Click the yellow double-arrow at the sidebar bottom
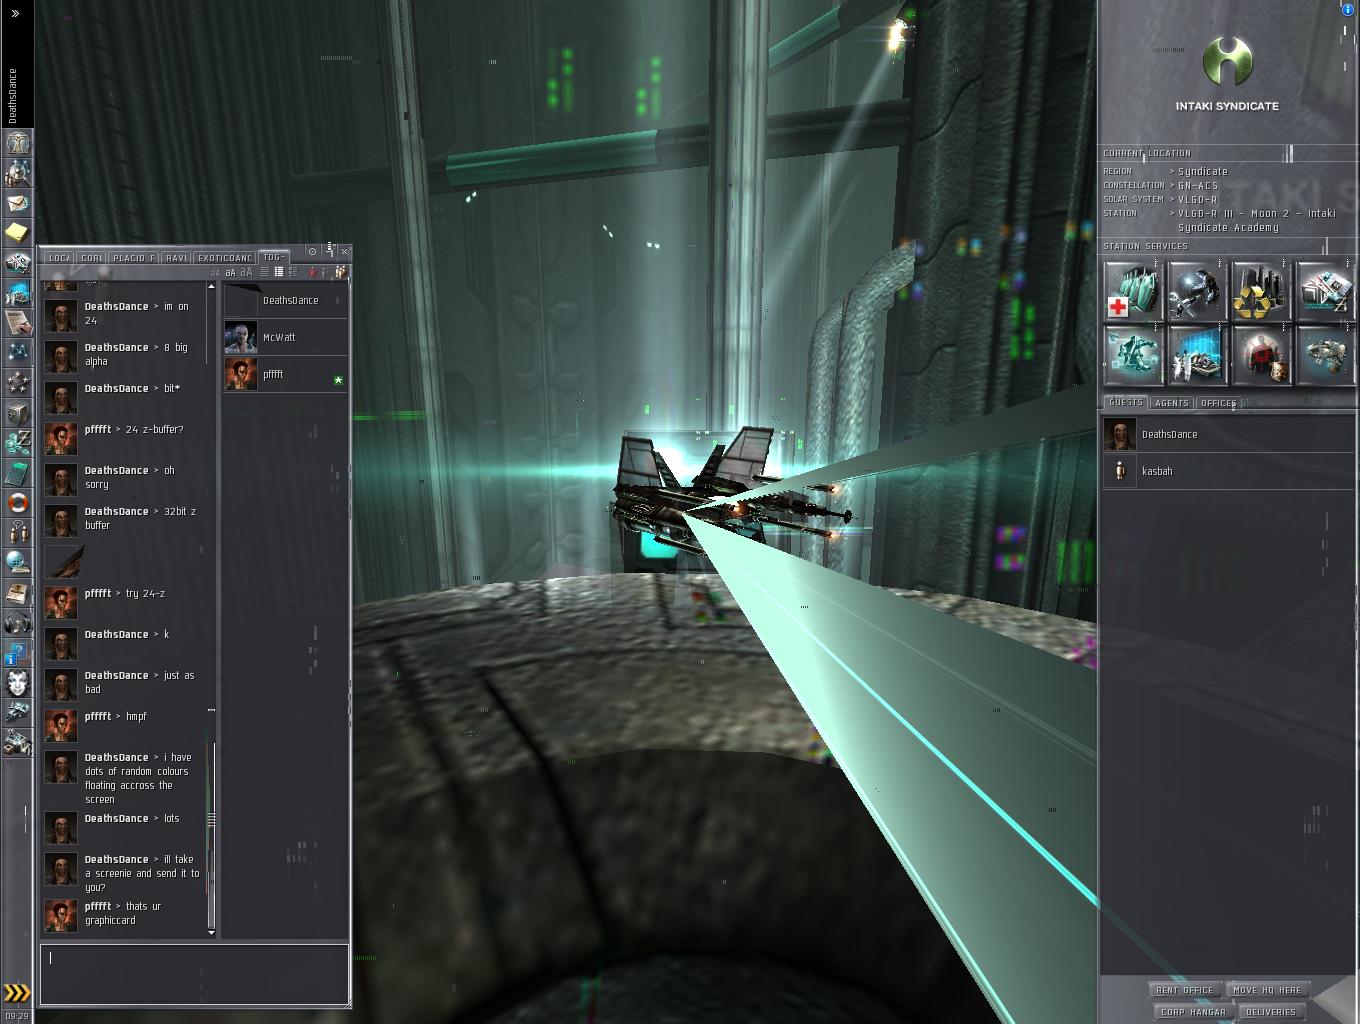Screen dimensions: 1360x1024 [x=17, y=993]
